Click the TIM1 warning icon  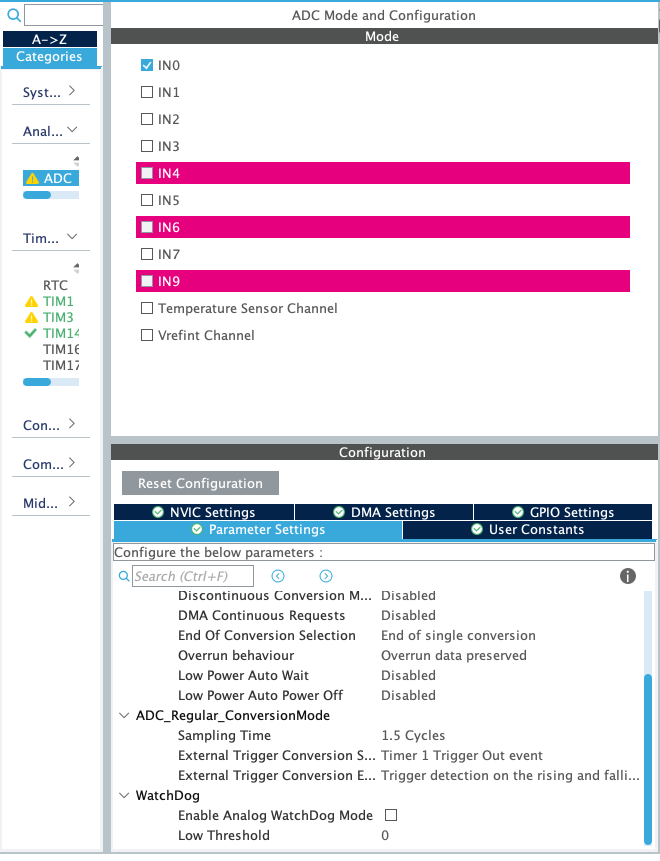[x=31, y=301]
